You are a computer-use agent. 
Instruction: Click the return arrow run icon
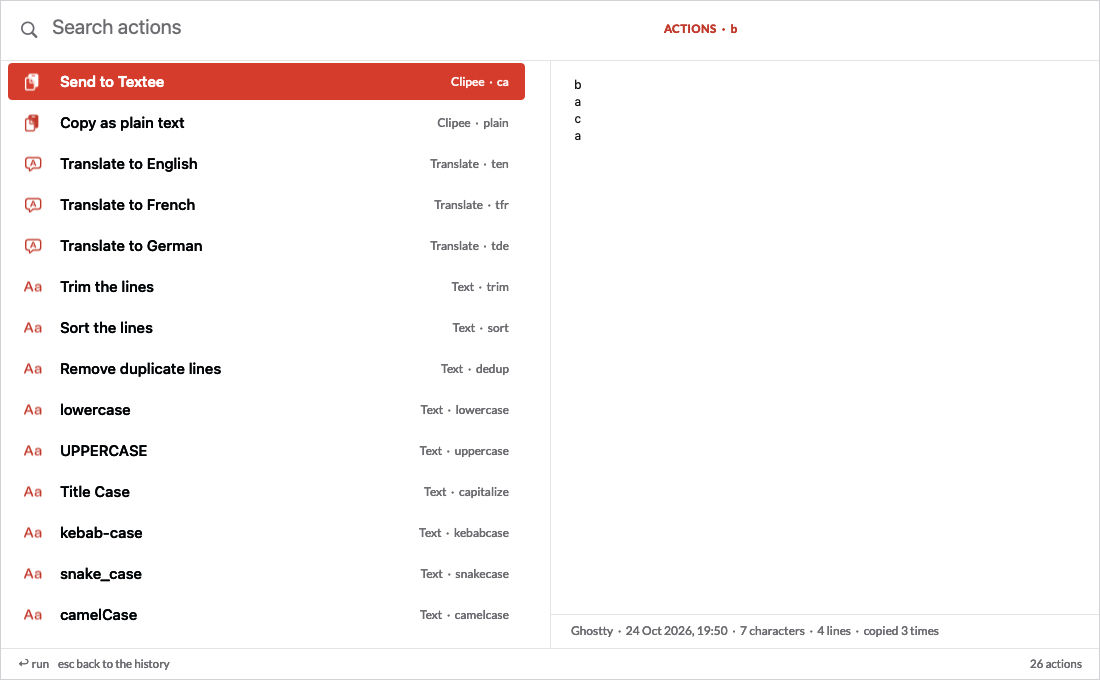(x=23, y=663)
